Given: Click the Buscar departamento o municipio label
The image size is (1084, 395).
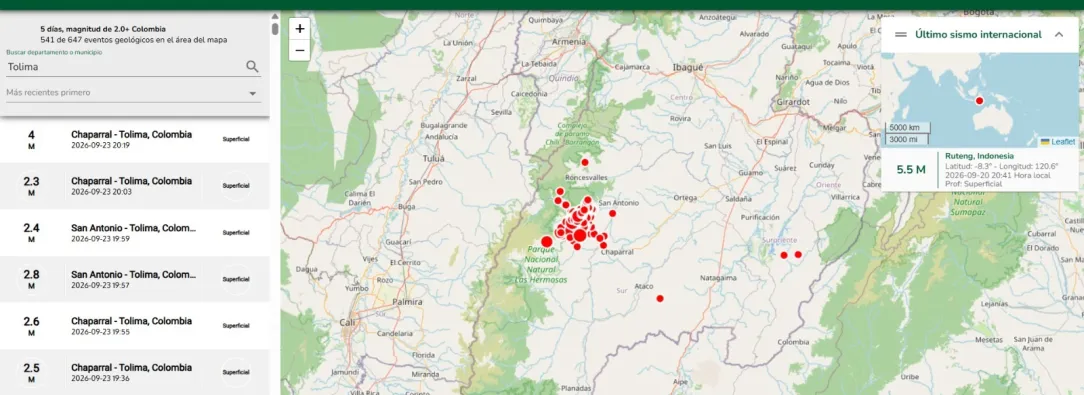Looking at the screenshot, I should click(54, 53).
